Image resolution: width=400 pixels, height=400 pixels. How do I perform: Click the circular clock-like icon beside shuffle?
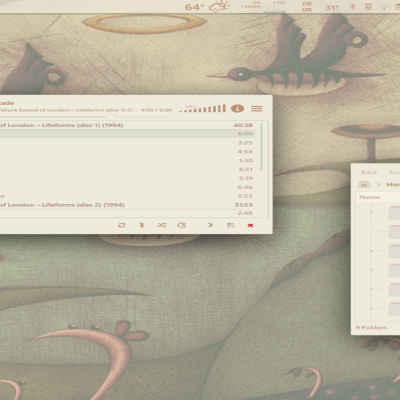pyautogui.click(x=182, y=225)
